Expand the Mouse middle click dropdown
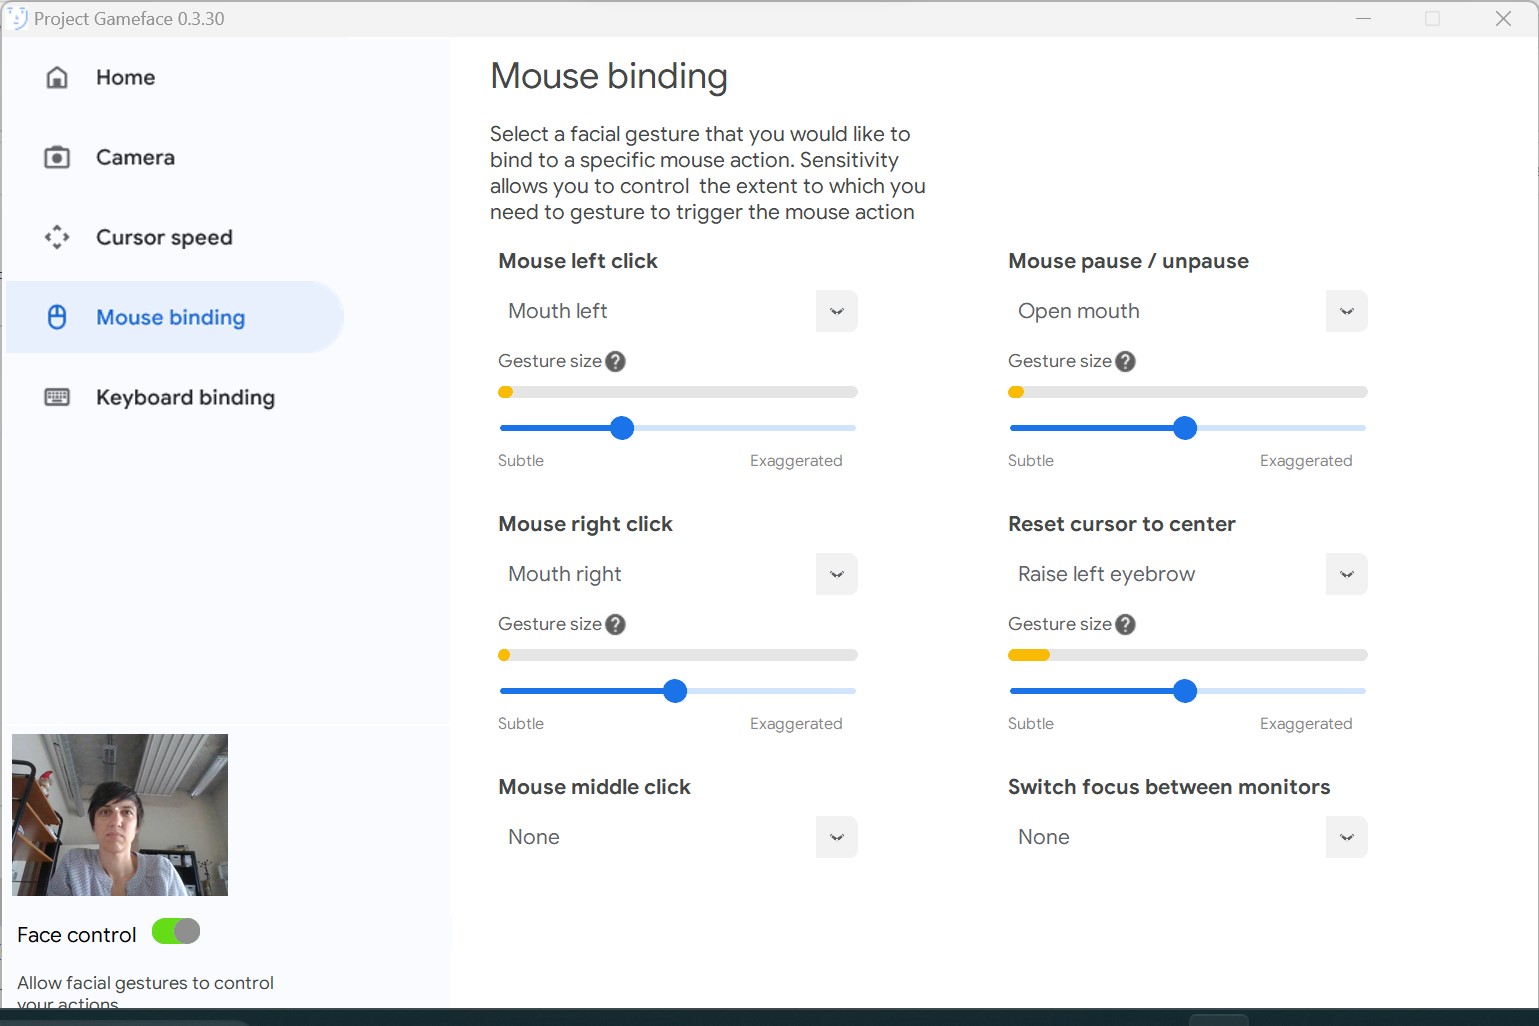1539x1026 pixels. tap(836, 838)
